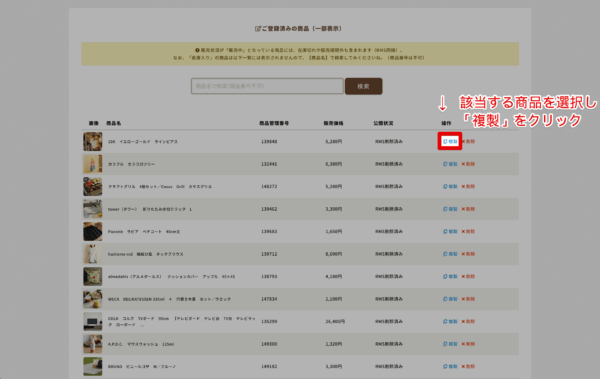Click the product name starting with BRUNO

point(142,367)
